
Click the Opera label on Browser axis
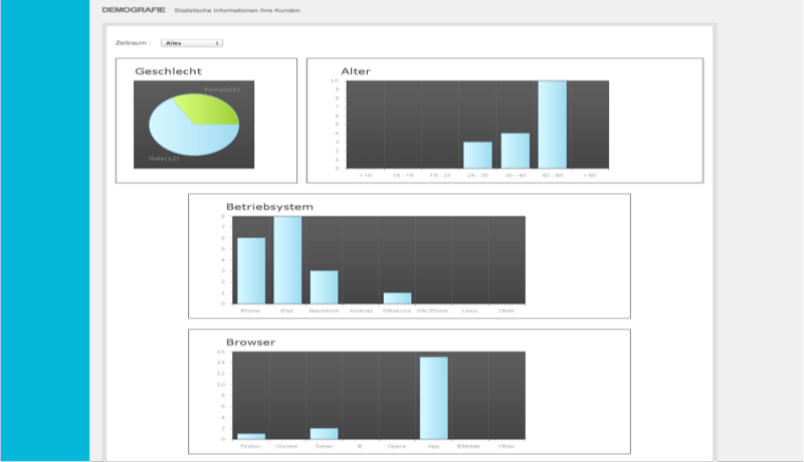397,446
